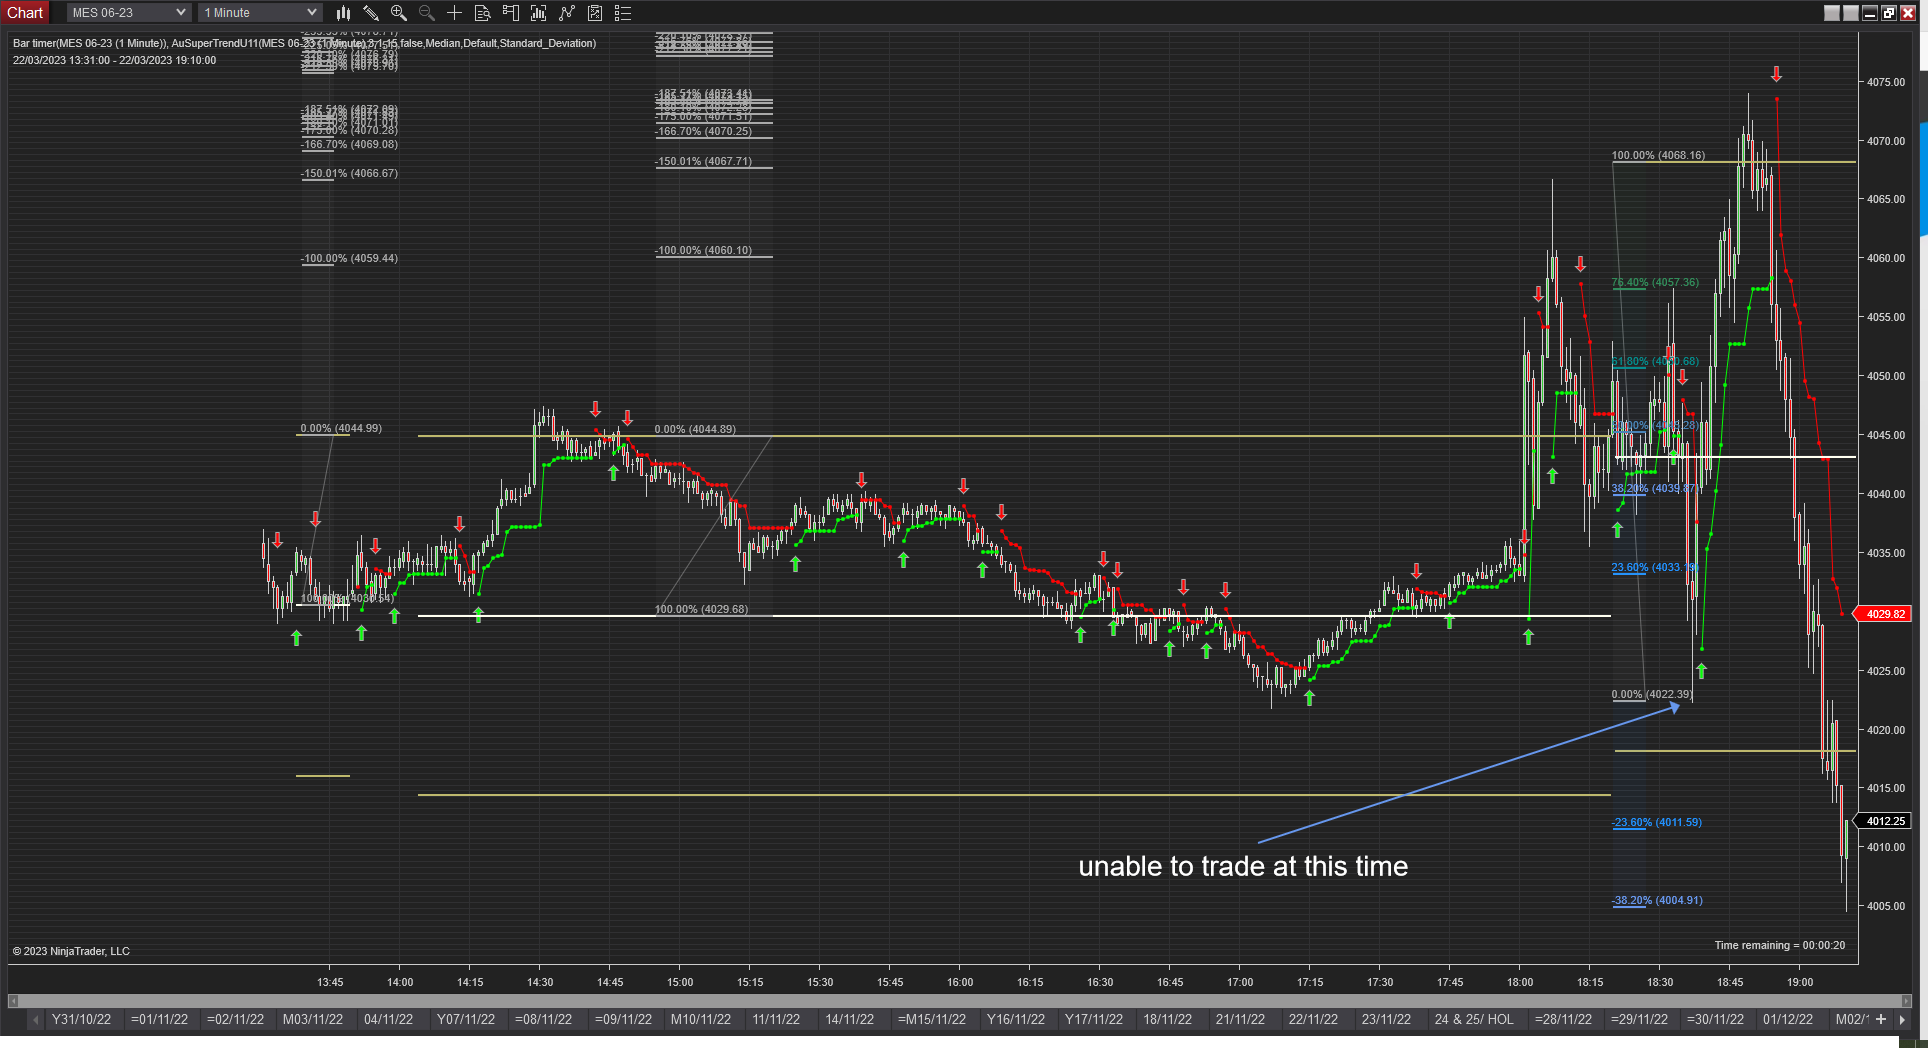1928x1048 pixels.
Task: Click the red sell arrow at the chart high
Action: click(x=1776, y=74)
